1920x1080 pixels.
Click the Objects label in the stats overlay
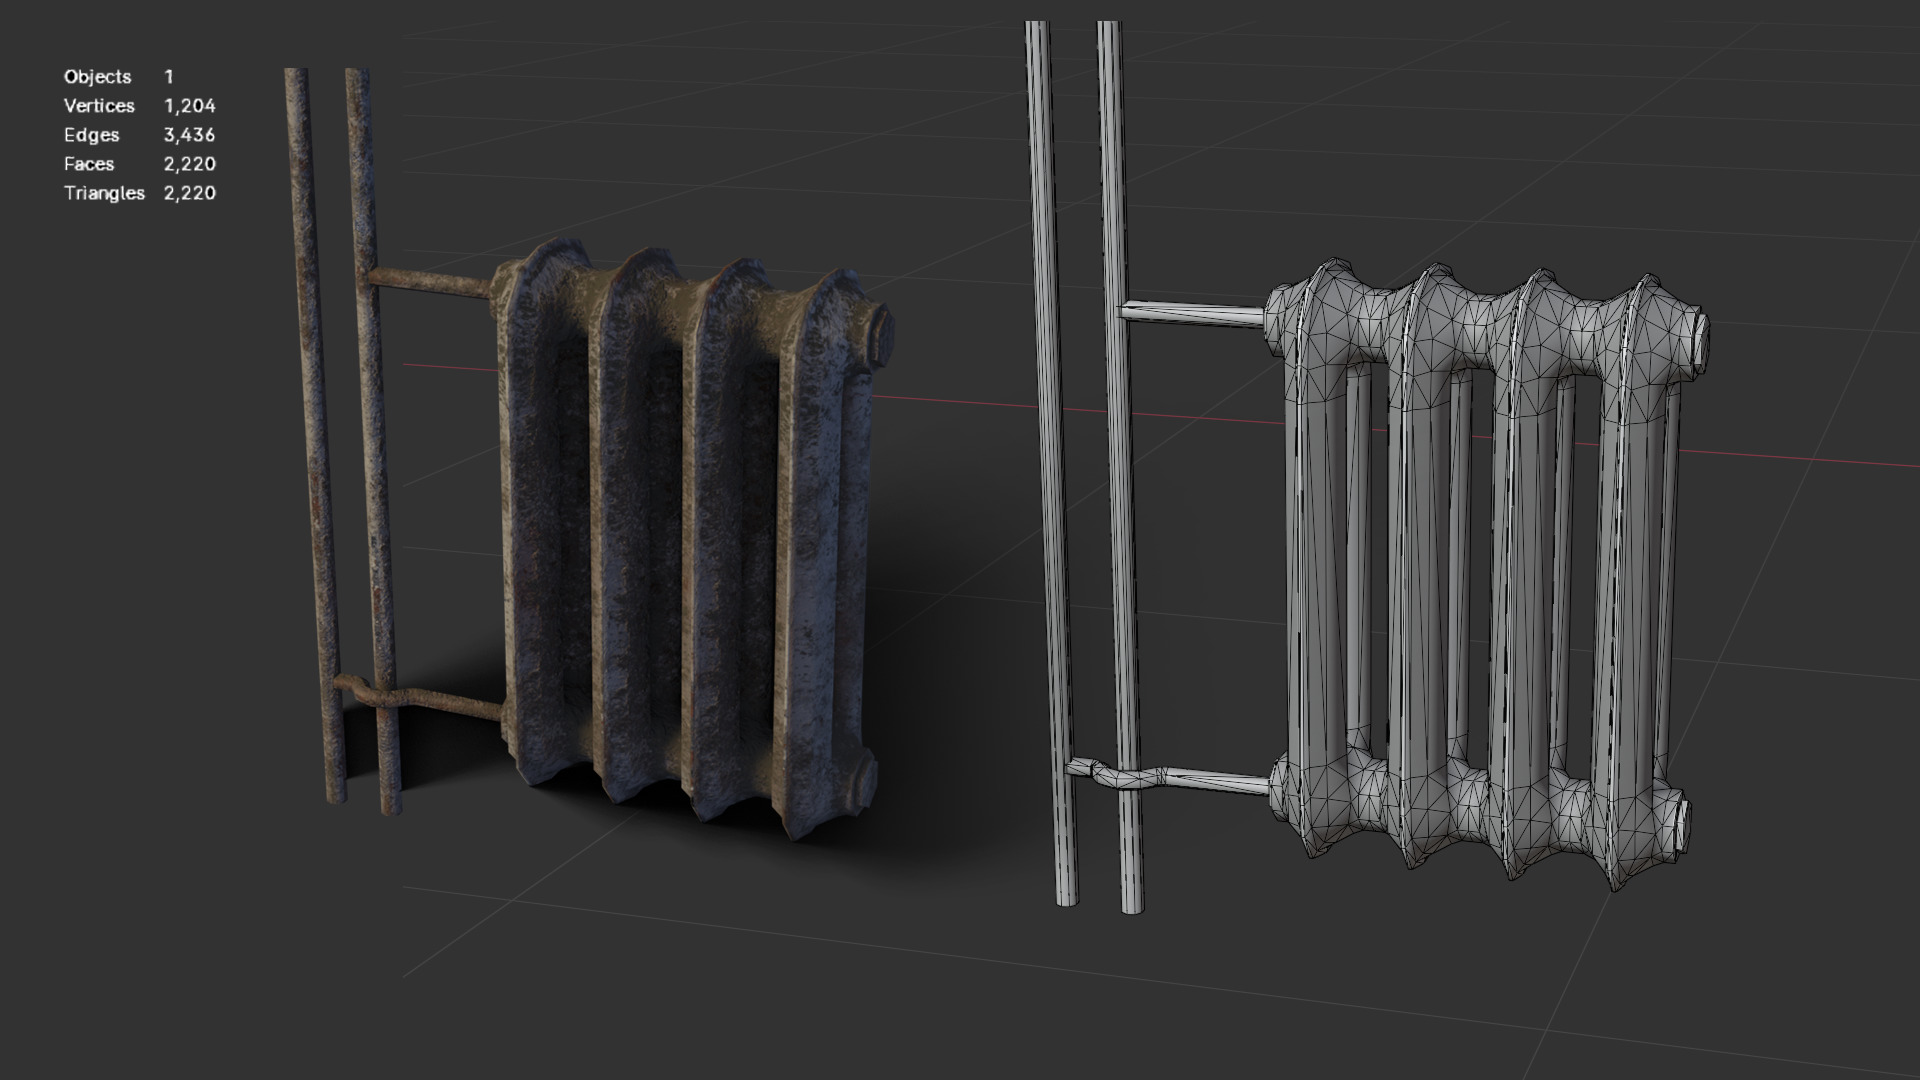(97, 77)
